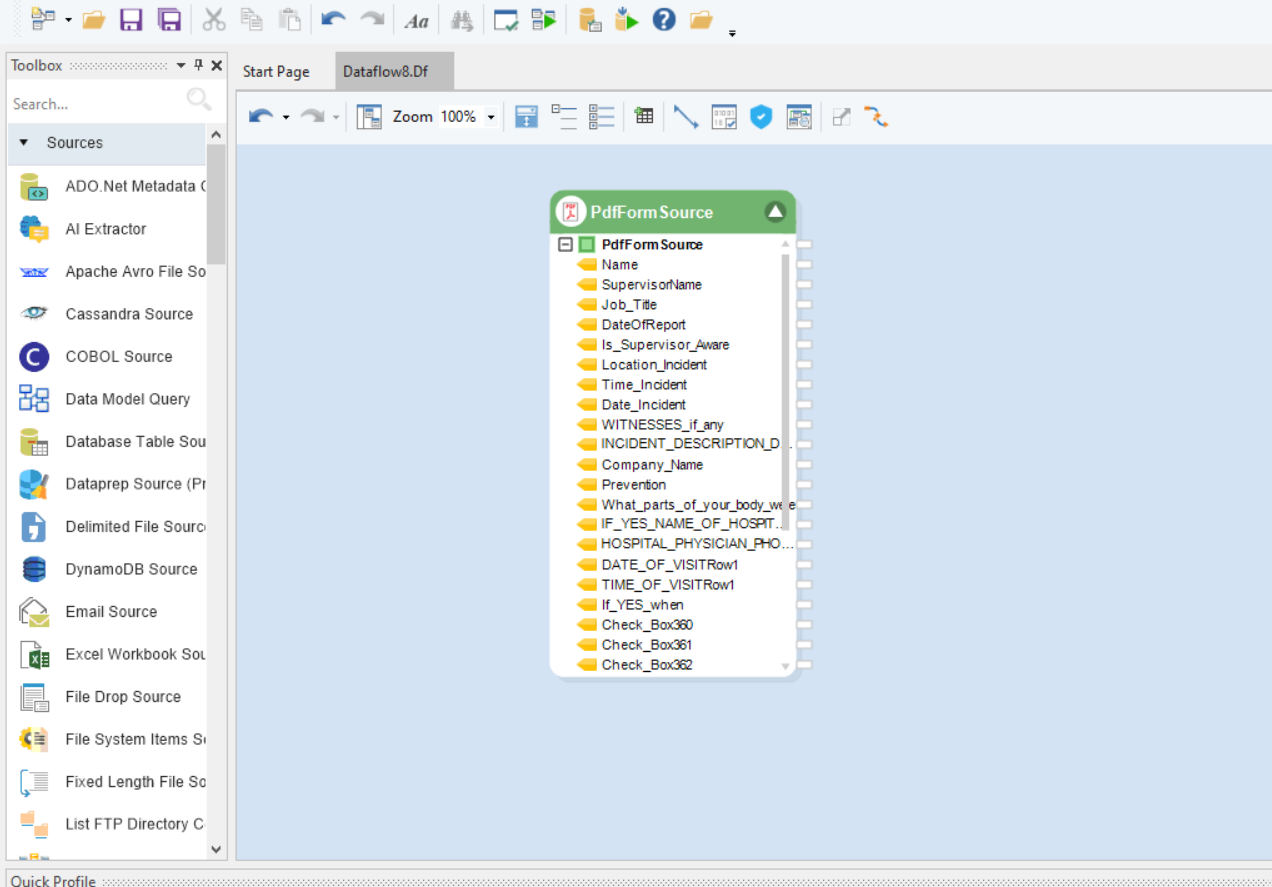Select the AI Extractor source icon
Image resolution: width=1272 pixels, height=887 pixels.
coord(35,229)
